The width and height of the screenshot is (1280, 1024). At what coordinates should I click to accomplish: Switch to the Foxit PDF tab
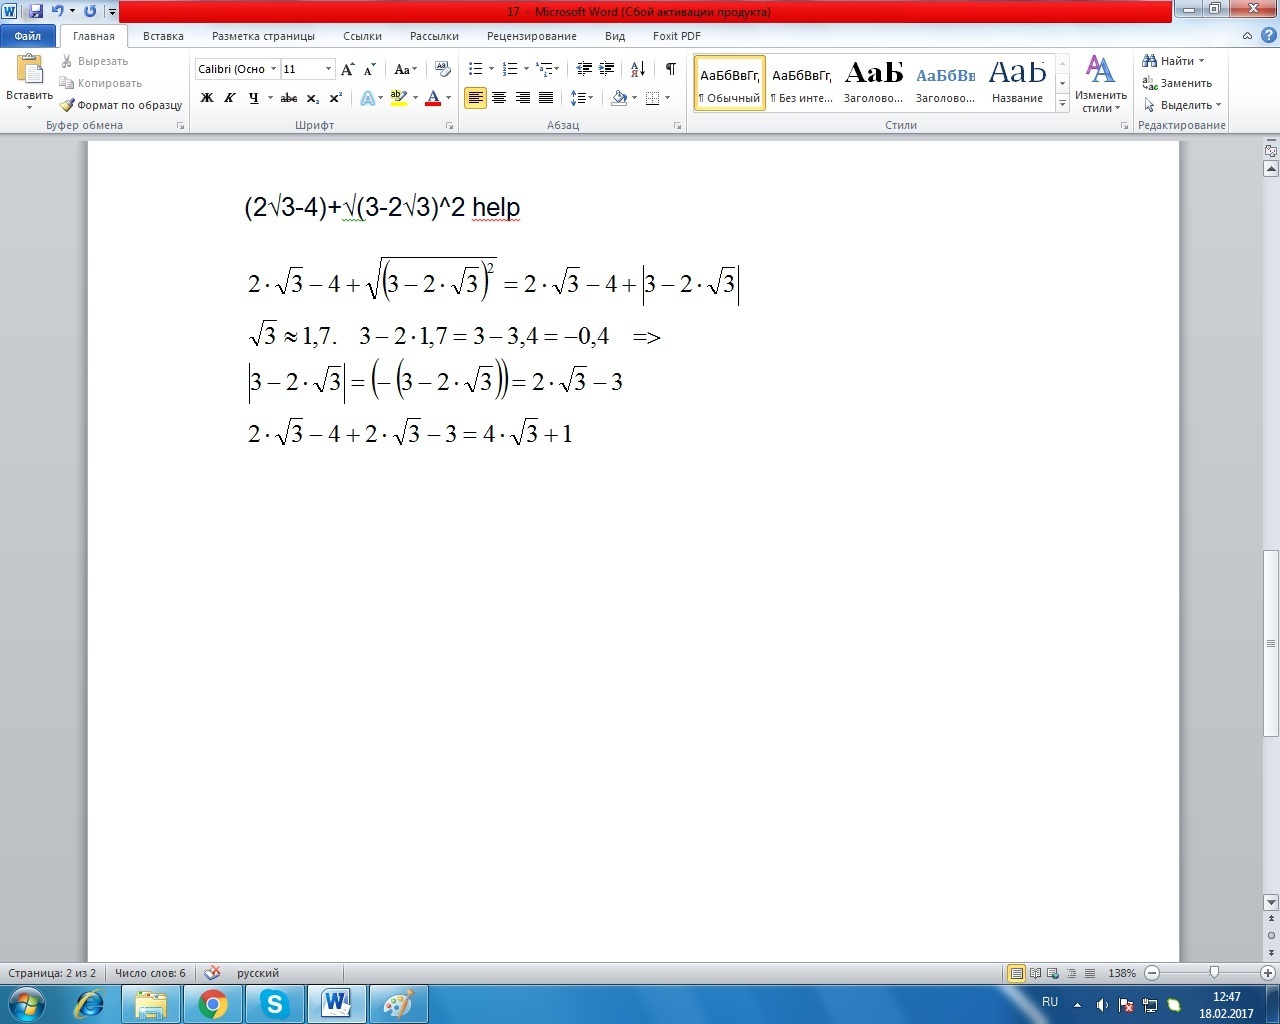point(677,36)
